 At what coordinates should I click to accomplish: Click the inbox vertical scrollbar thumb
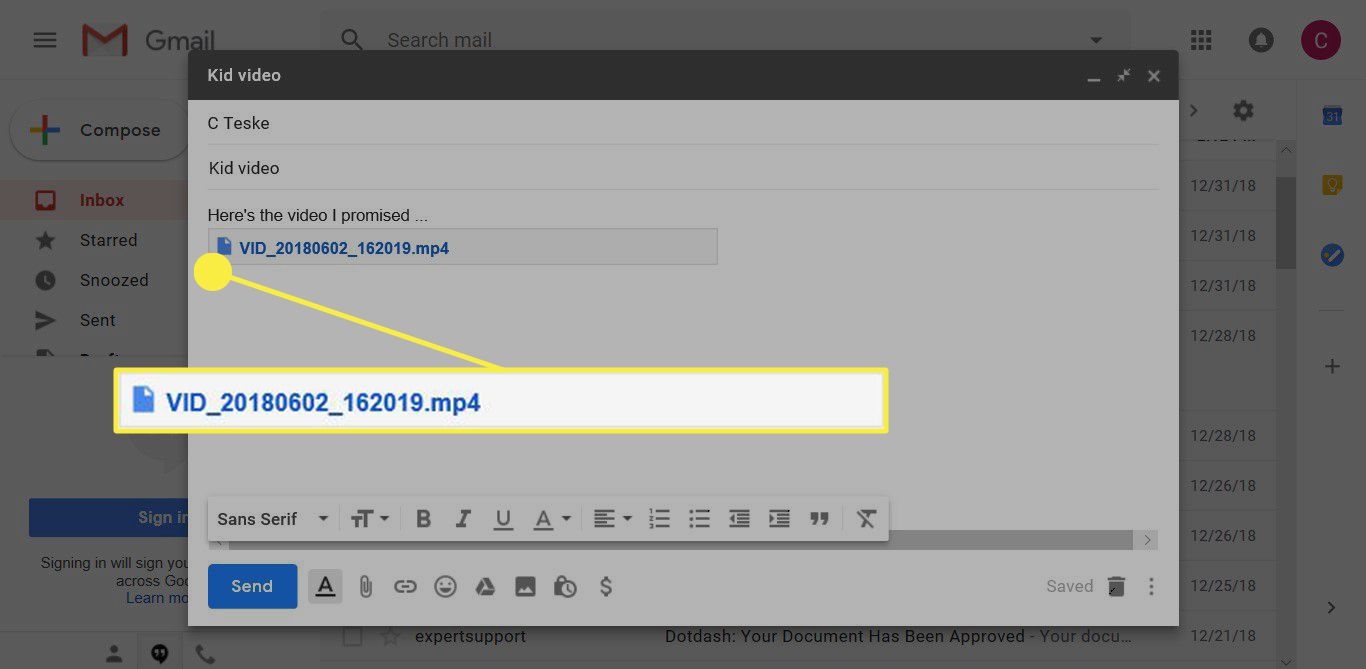(1286, 223)
